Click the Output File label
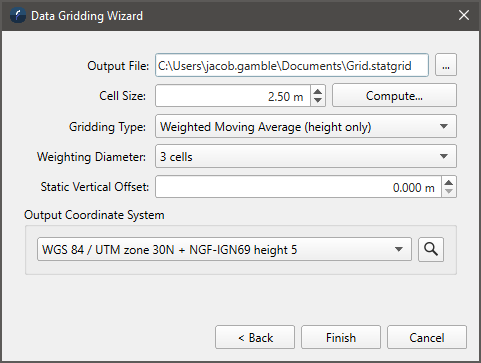 click(118, 66)
